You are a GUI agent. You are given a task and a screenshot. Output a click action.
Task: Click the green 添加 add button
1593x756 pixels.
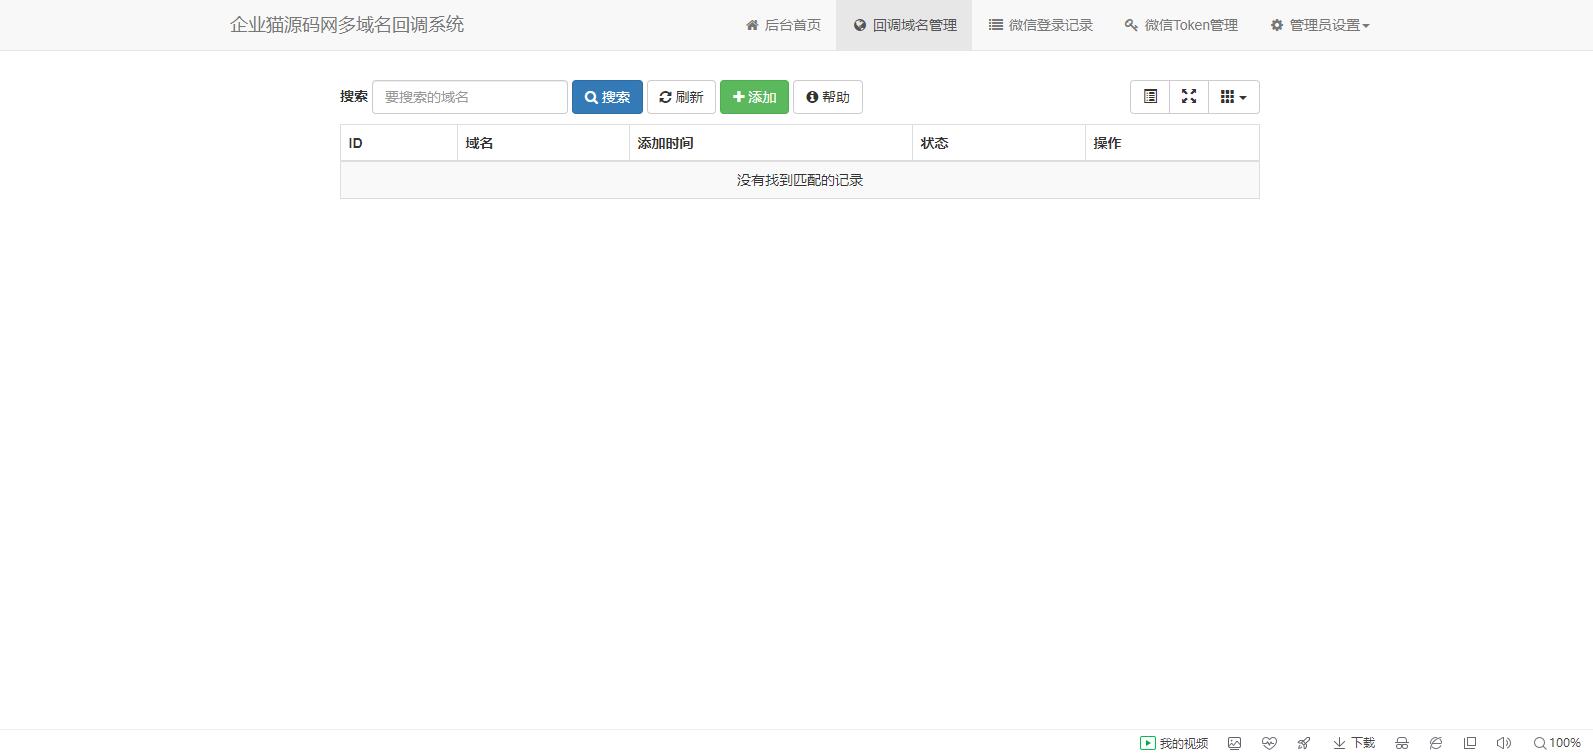click(754, 97)
